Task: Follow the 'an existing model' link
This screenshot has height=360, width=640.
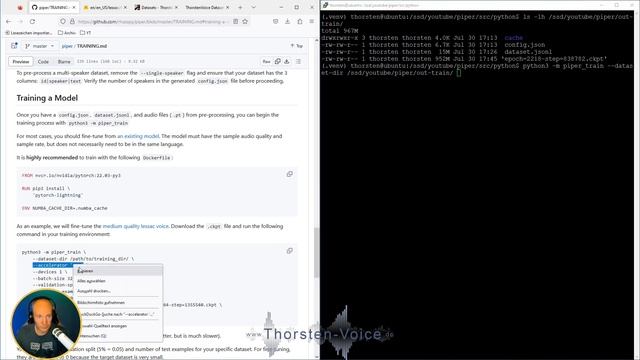Action: [x=138, y=136]
